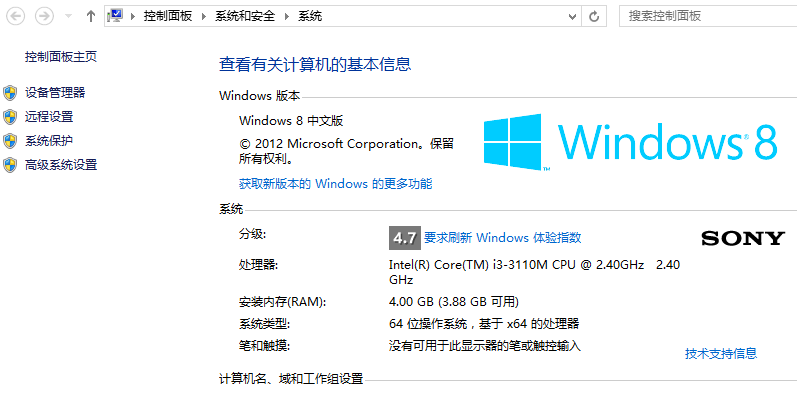Click the 搜索控制面板 search box
Image resolution: width=797 pixels, height=395 pixels.
708,16
